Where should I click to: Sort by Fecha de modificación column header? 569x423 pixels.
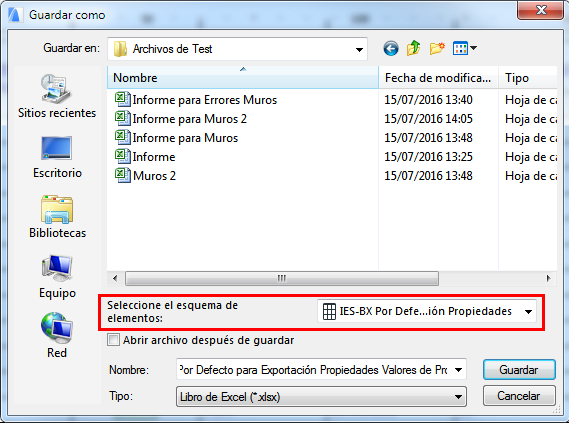click(438, 78)
